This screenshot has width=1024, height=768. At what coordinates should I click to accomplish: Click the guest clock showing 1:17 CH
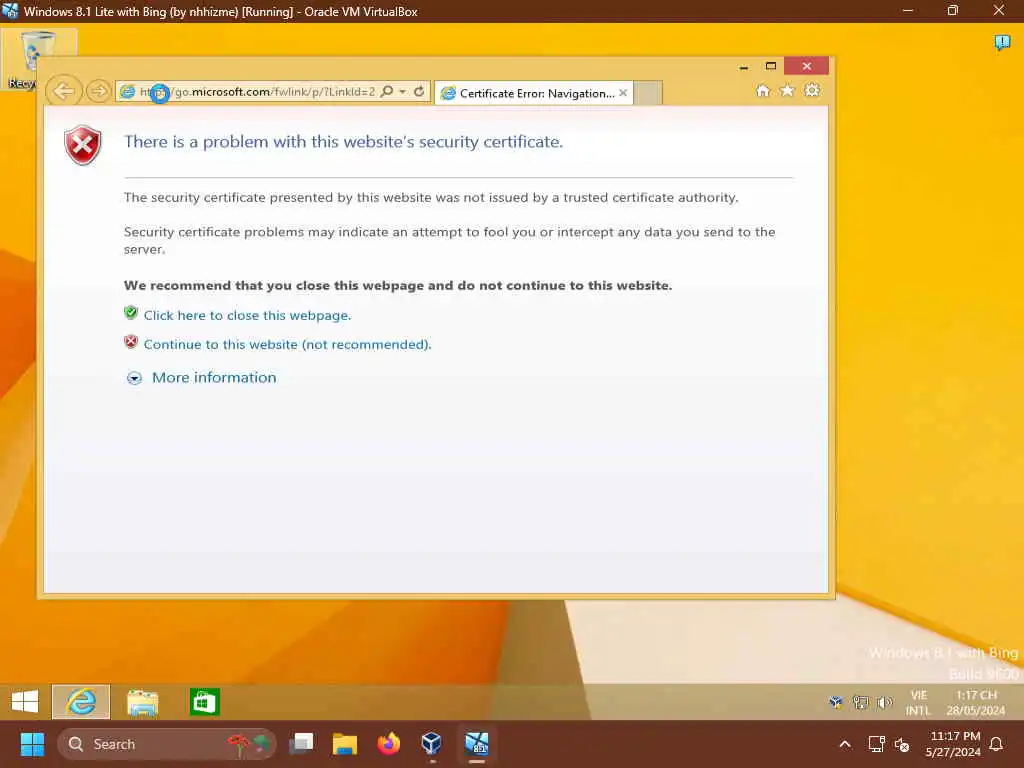click(976, 703)
